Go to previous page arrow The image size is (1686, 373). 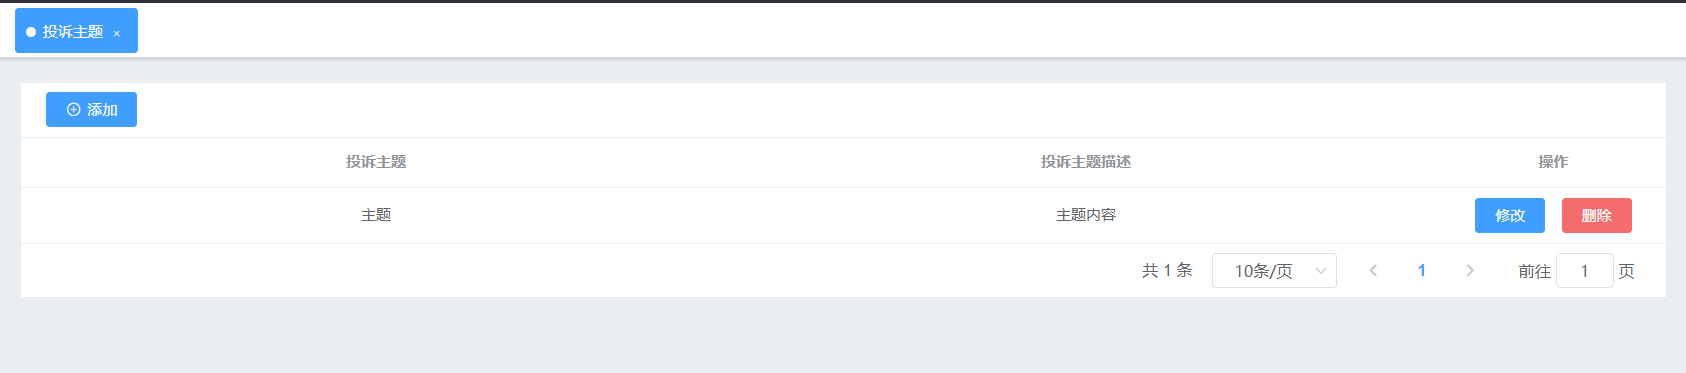pyautogui.click(x=1373, y=271)
